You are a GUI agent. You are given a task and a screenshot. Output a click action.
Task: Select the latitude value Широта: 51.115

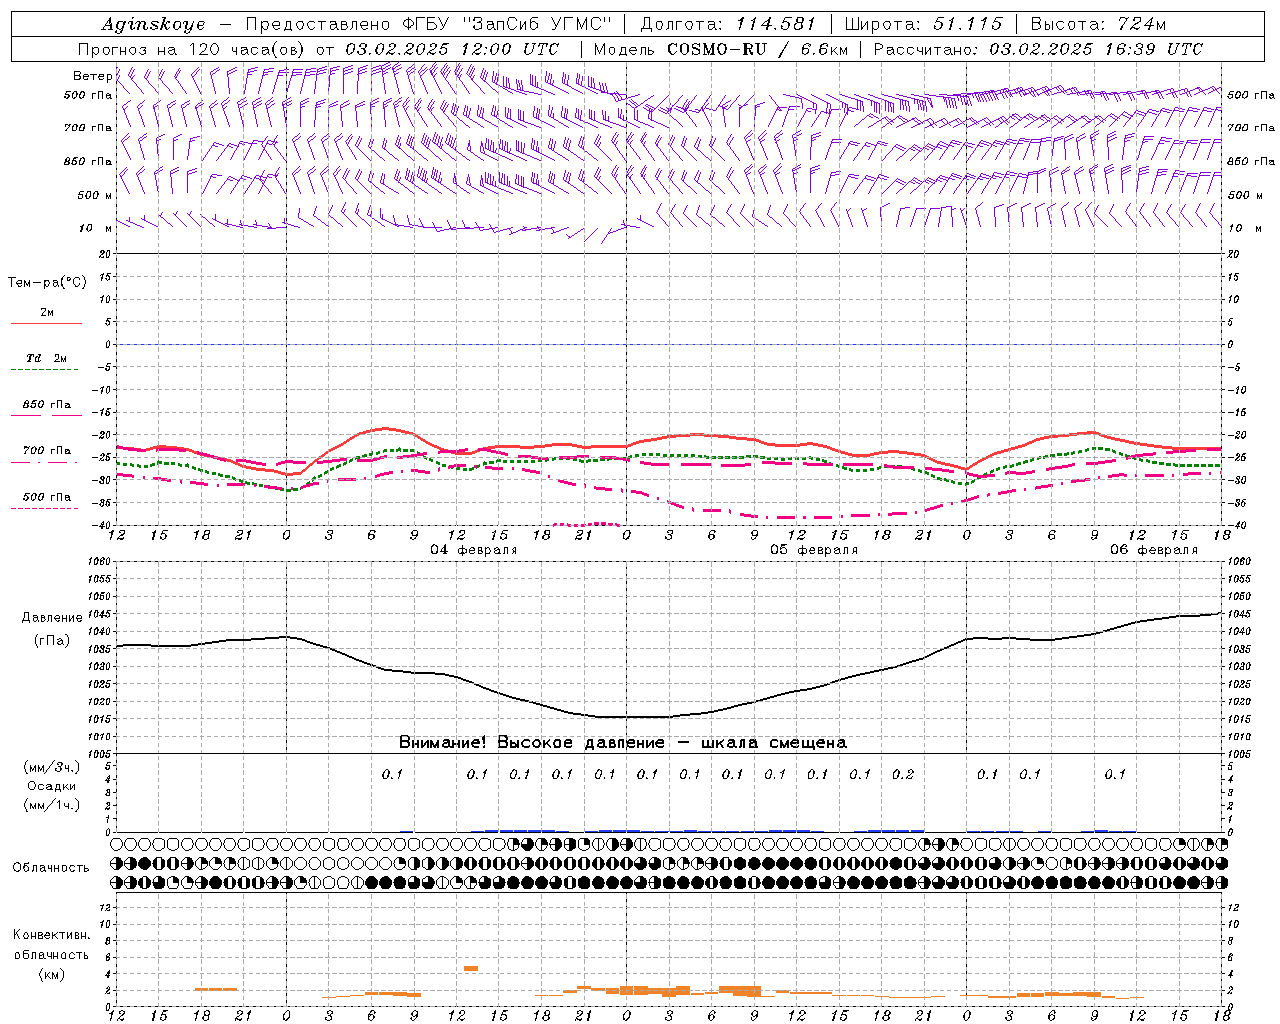[923, 24]
